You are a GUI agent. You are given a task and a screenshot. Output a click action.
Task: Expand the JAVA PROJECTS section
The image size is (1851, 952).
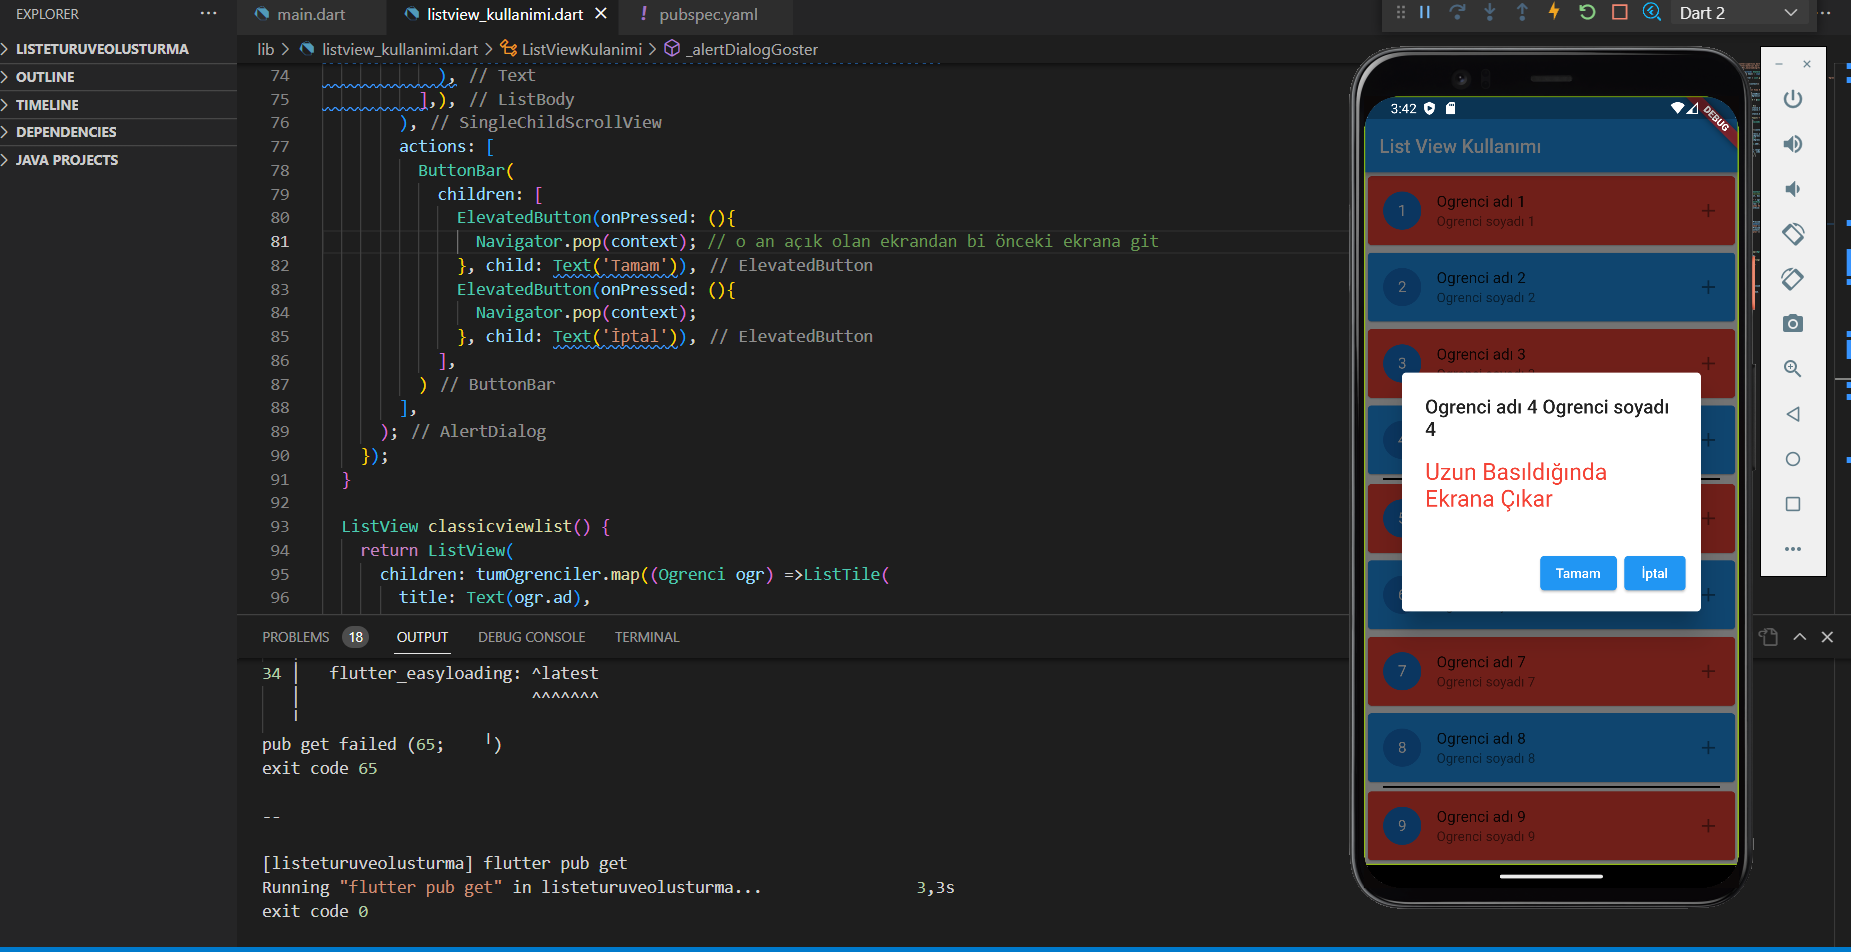tap(118, 160)
